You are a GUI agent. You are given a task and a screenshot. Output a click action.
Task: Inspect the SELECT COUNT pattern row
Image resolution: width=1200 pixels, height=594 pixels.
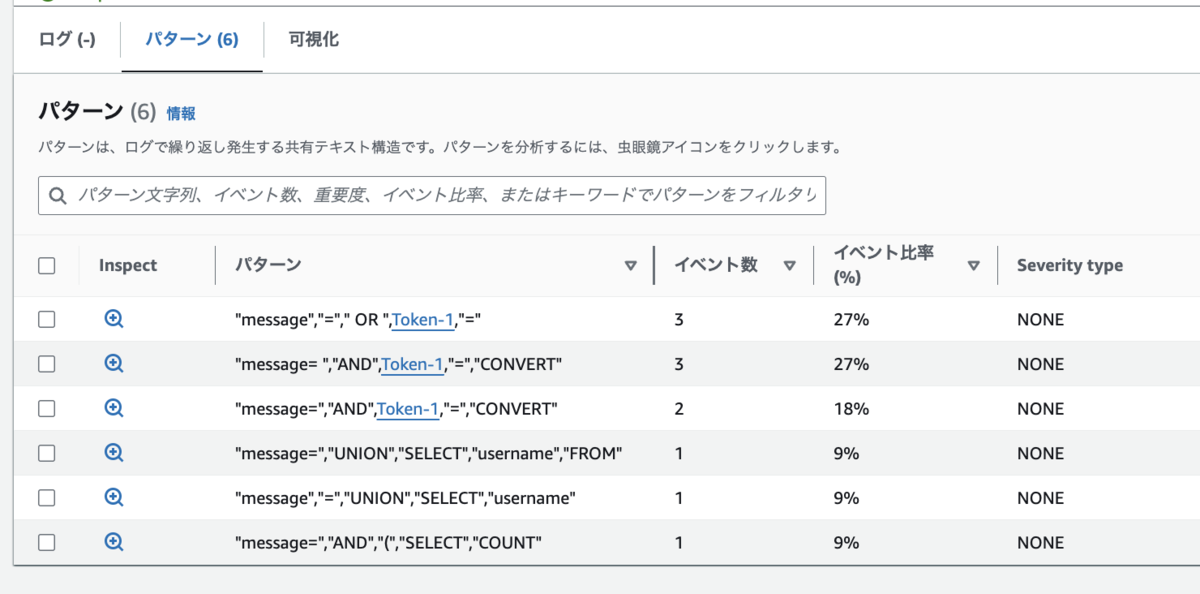(114, 542)
